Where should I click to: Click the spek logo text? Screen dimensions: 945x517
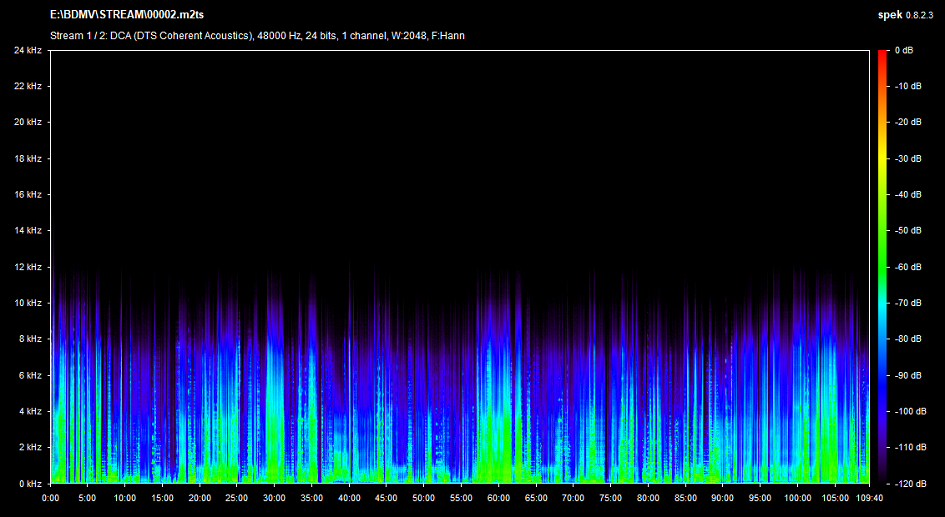pyautogui.click(x=889, y=16)
